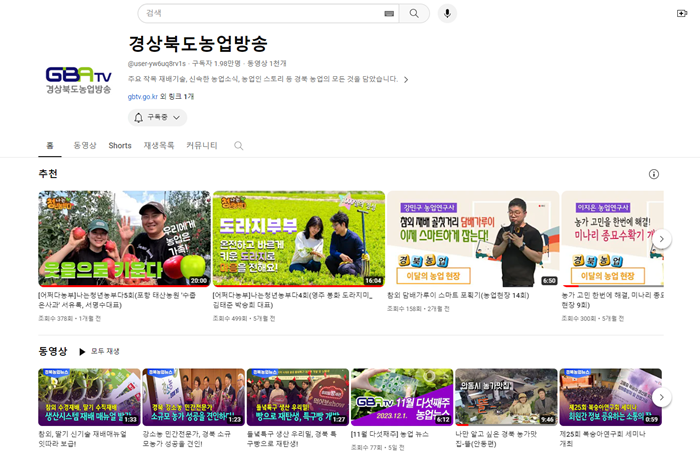
Task: Click the info icon in 추천 section
Action: coord(654,174)
